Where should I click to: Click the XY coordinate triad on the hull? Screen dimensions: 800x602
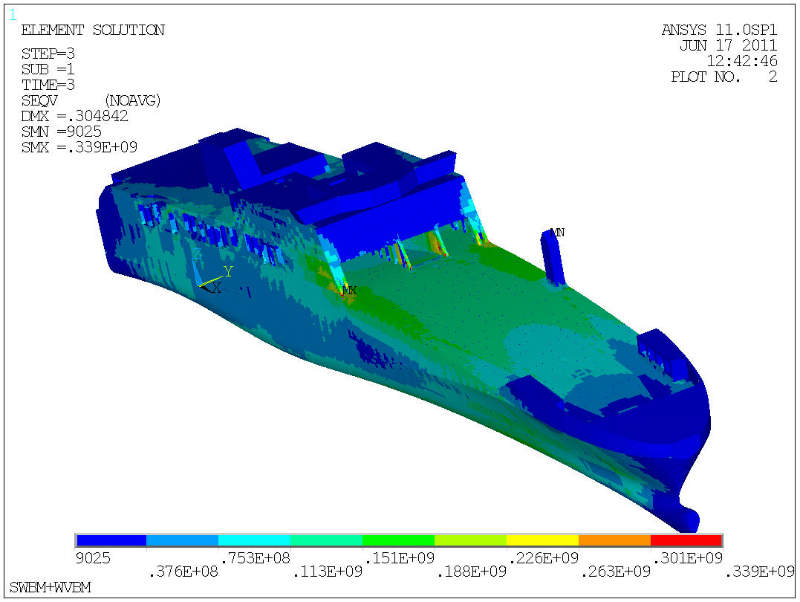tap(216, 280)
